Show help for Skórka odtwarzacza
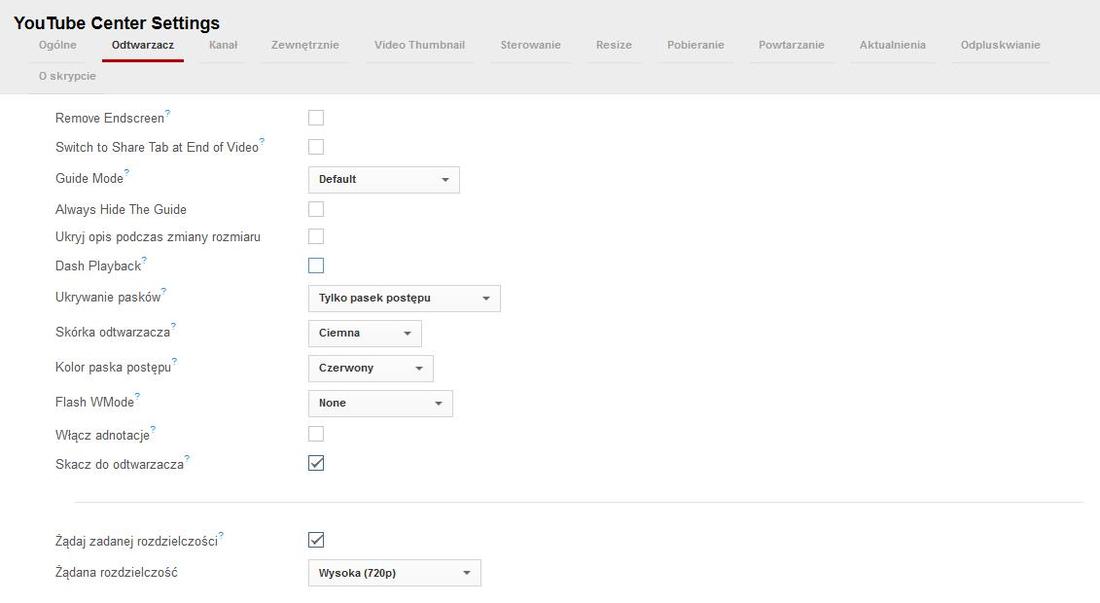The height and width of the screenshot is (603, 1100). pos(173,325)
